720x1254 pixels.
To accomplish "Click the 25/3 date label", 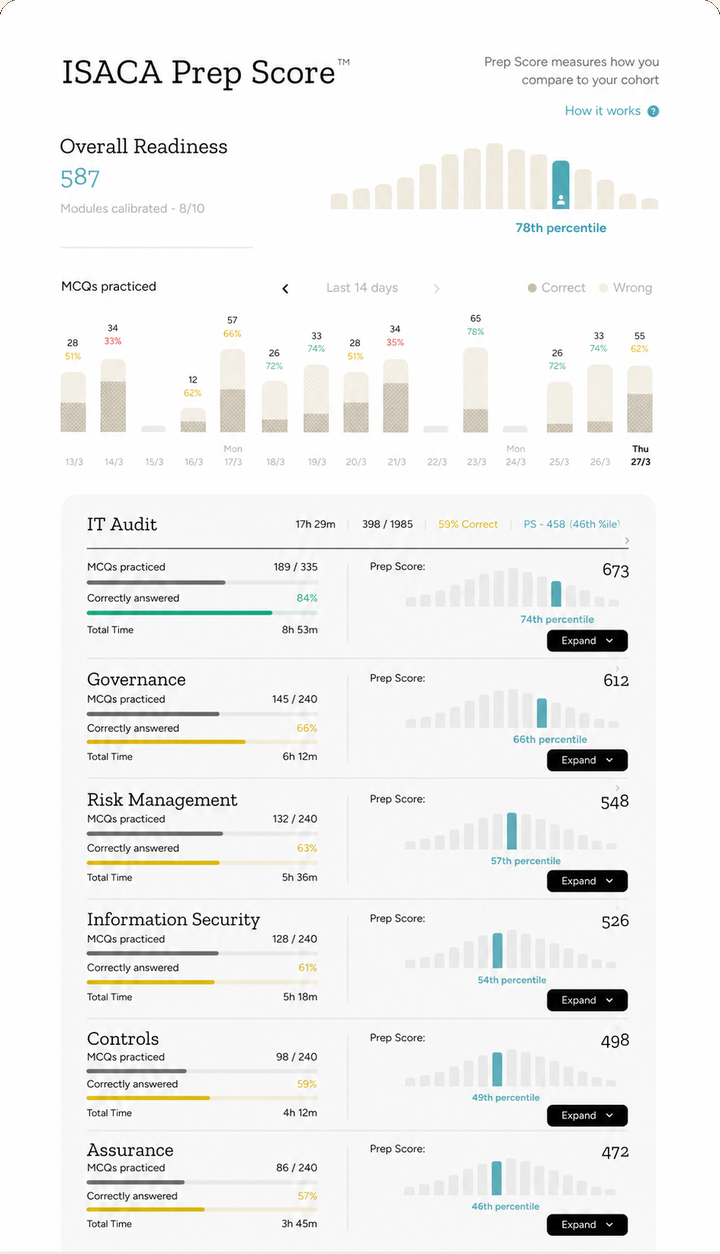I will click(x=559, y=462).
